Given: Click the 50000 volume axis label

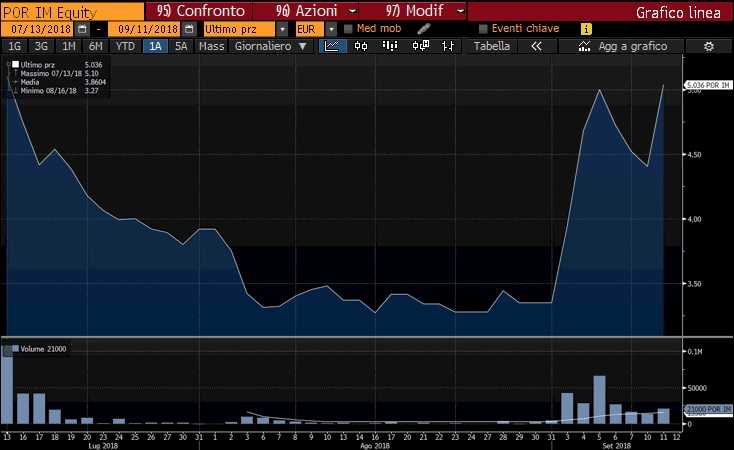Looking at the screenshot, I should [x=697, y=388].
